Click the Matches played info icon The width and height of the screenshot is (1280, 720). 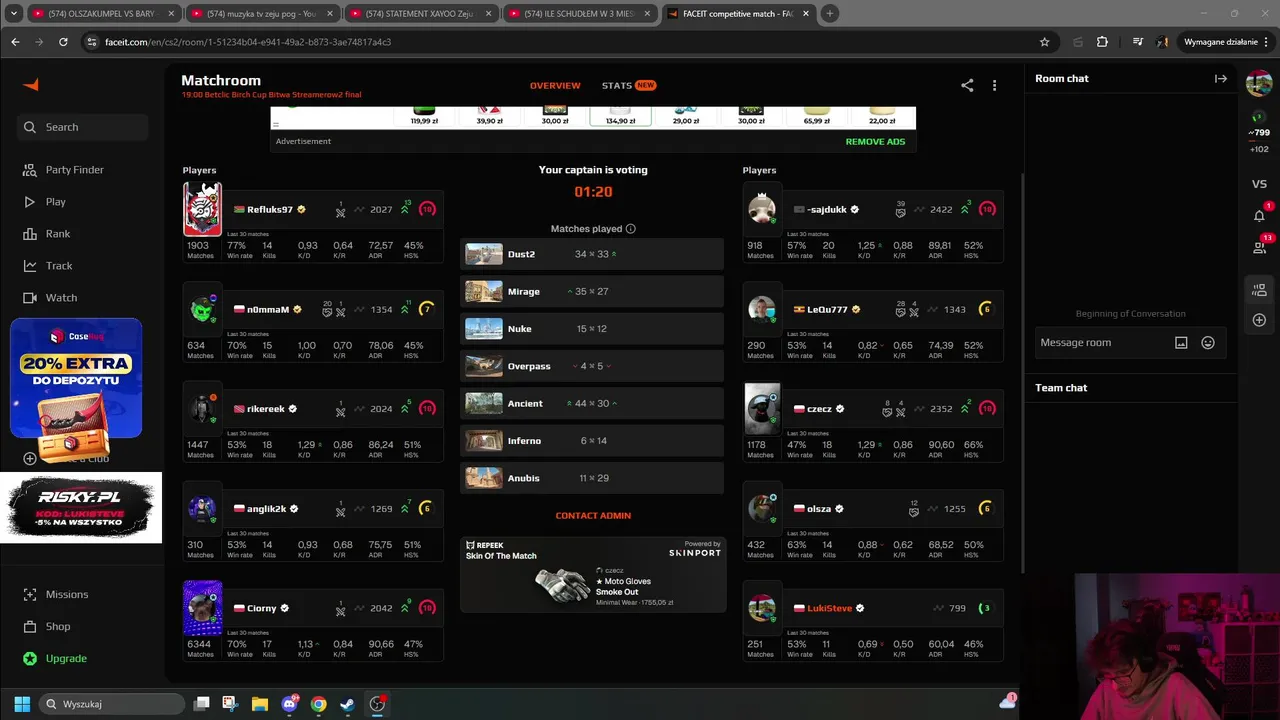tap(630, 229)
